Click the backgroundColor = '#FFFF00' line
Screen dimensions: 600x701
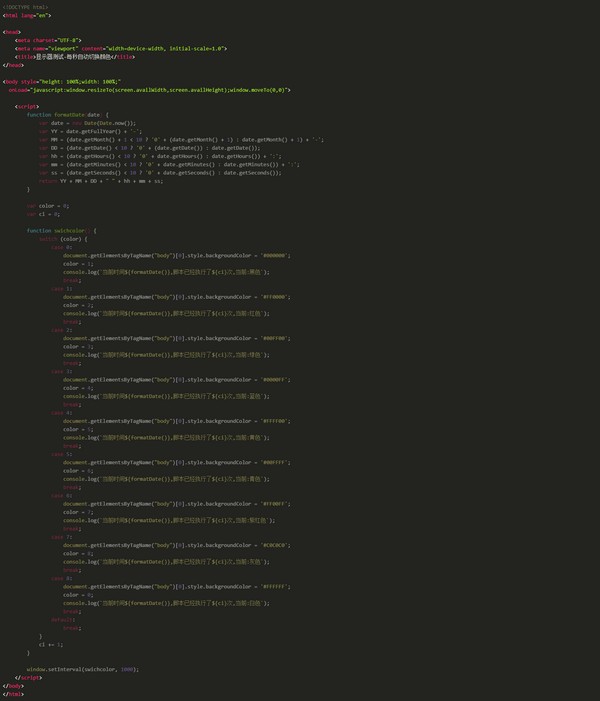[x=177, y=421]
